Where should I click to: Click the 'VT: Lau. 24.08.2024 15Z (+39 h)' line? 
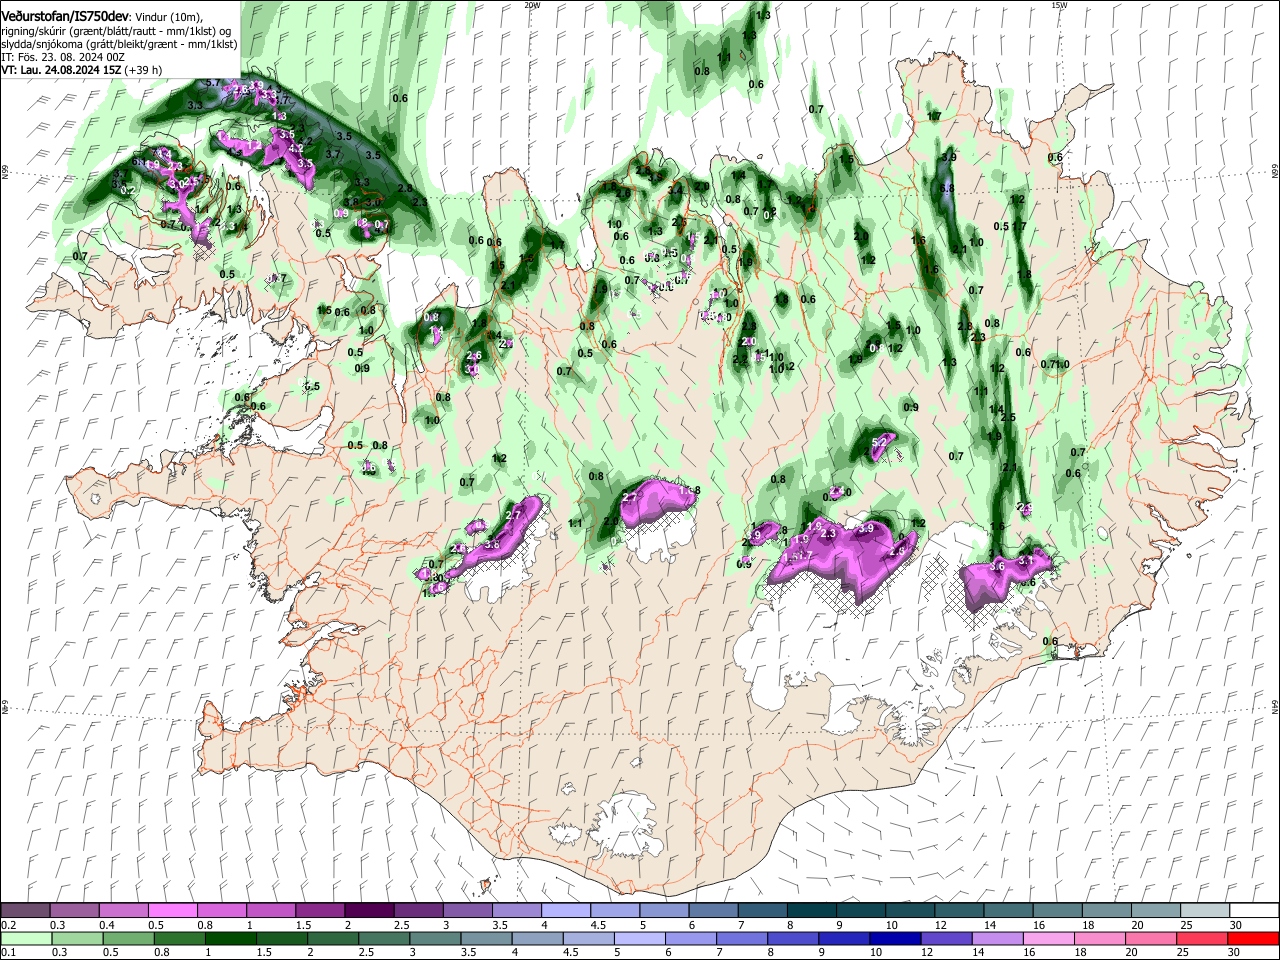82,71
